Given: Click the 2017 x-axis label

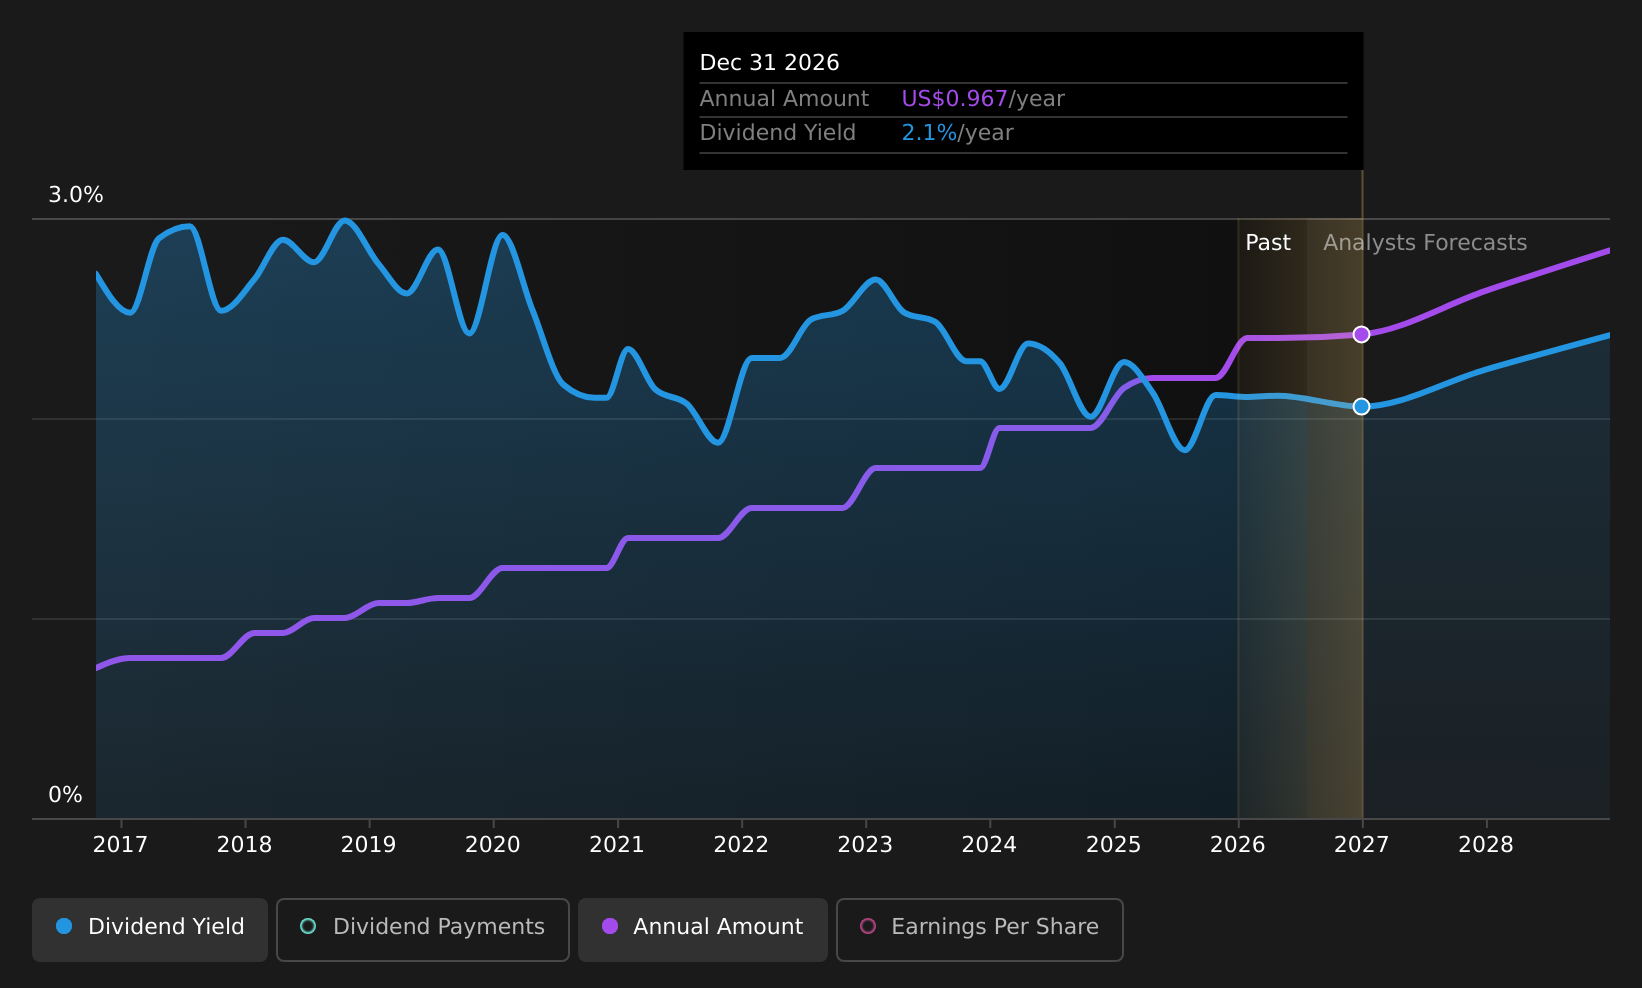Looking at the screenshot, I should pyautogui.click(x=120, y=845).
